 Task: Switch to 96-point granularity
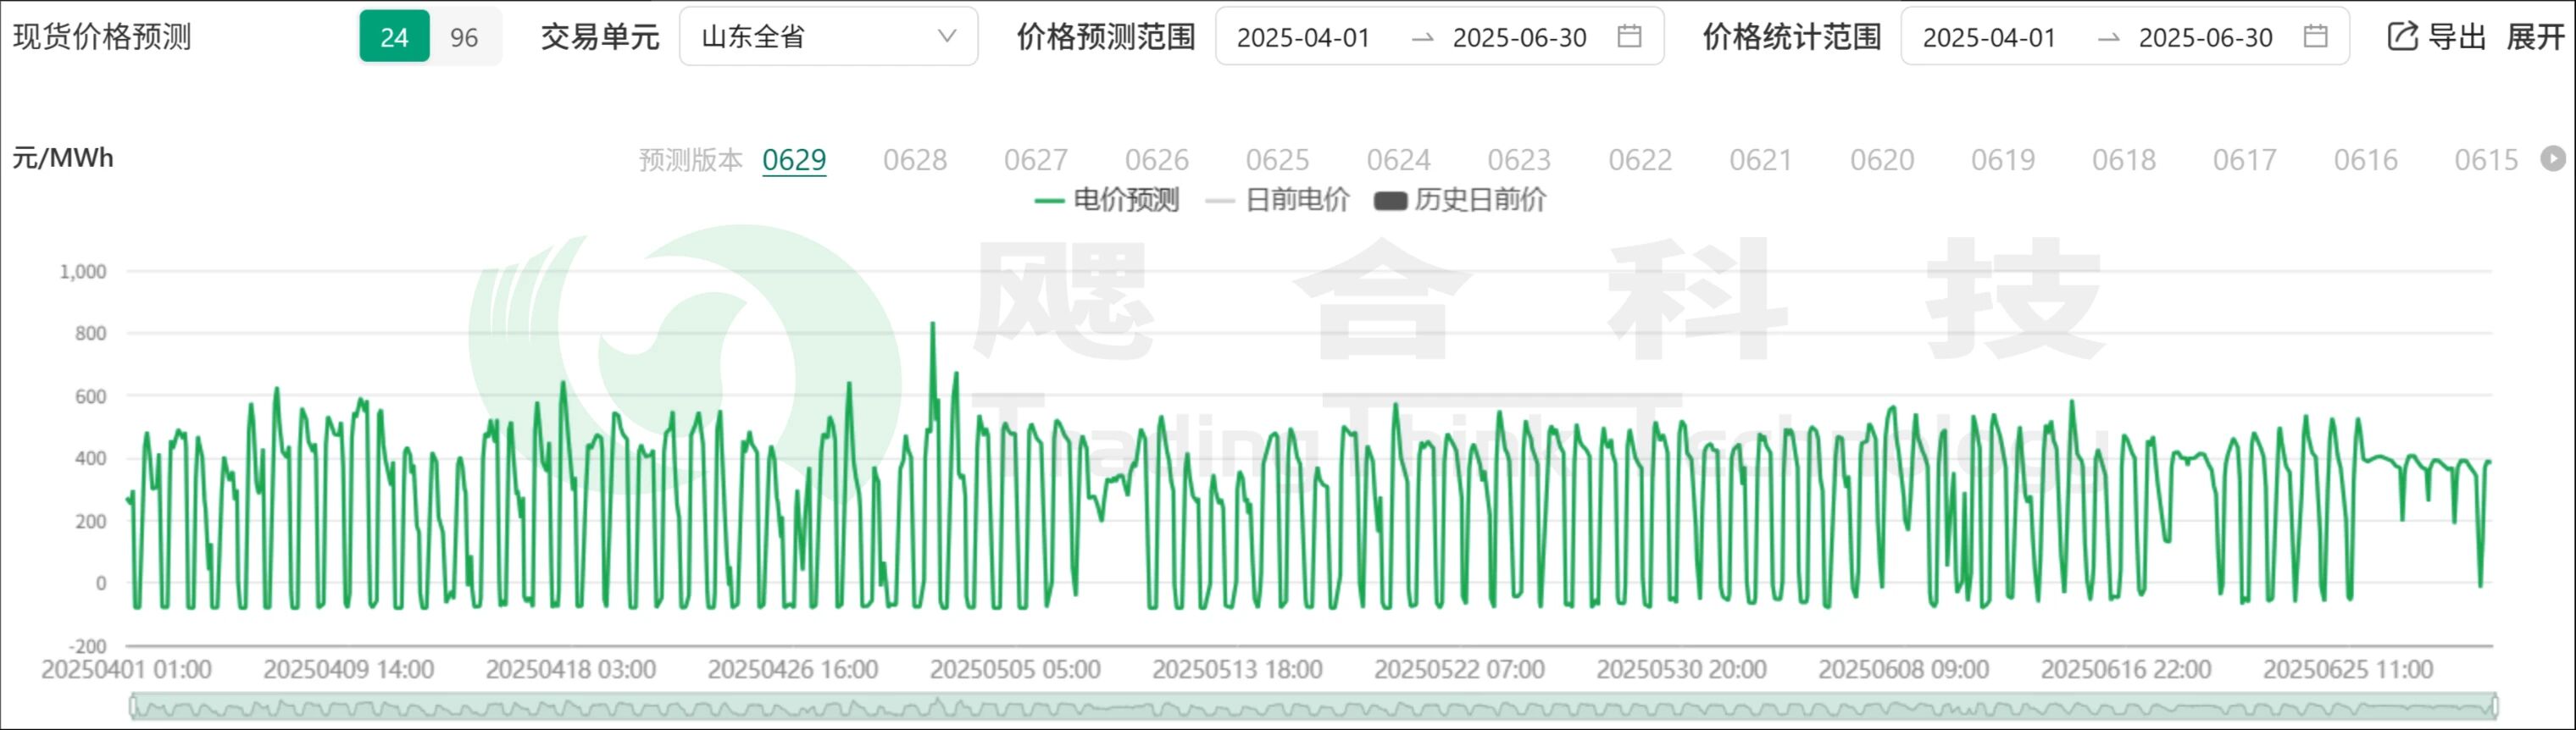(464, 38)
